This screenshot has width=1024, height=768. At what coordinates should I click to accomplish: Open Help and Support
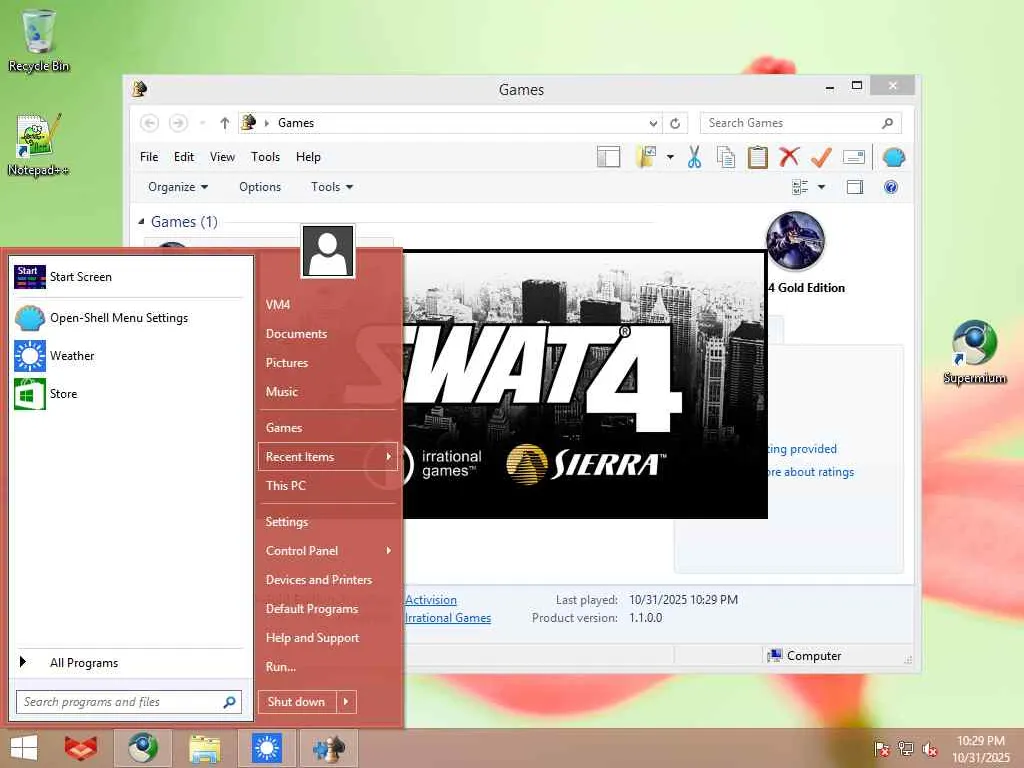(x=328, y=638)
